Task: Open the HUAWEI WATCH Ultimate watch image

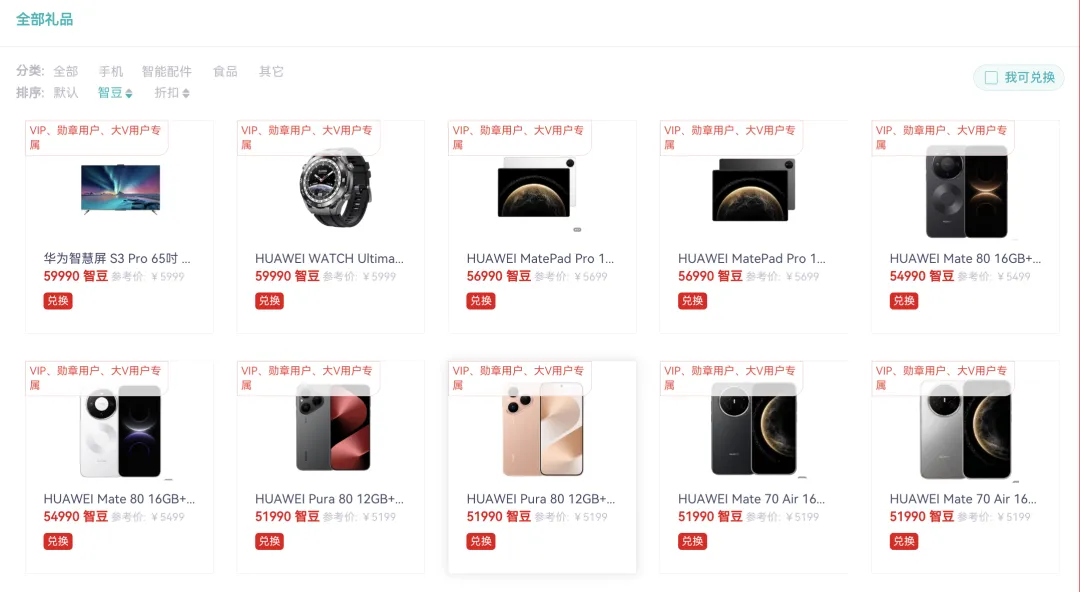Action: [x=335, y=188]
